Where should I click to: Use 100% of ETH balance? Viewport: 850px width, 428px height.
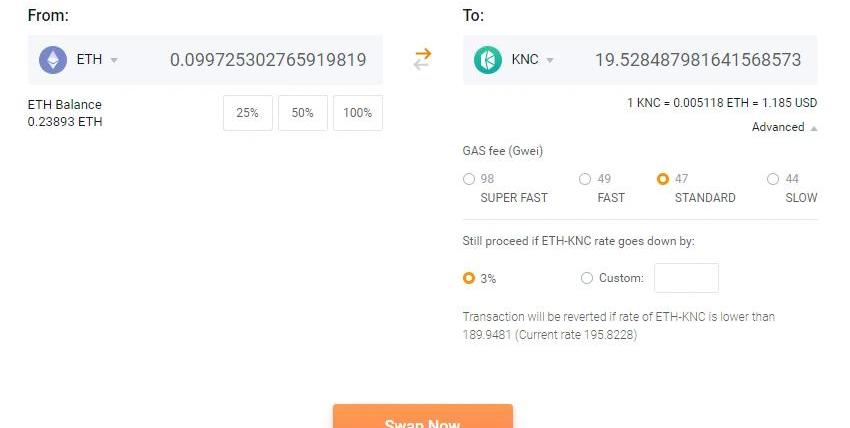point(357,113)
